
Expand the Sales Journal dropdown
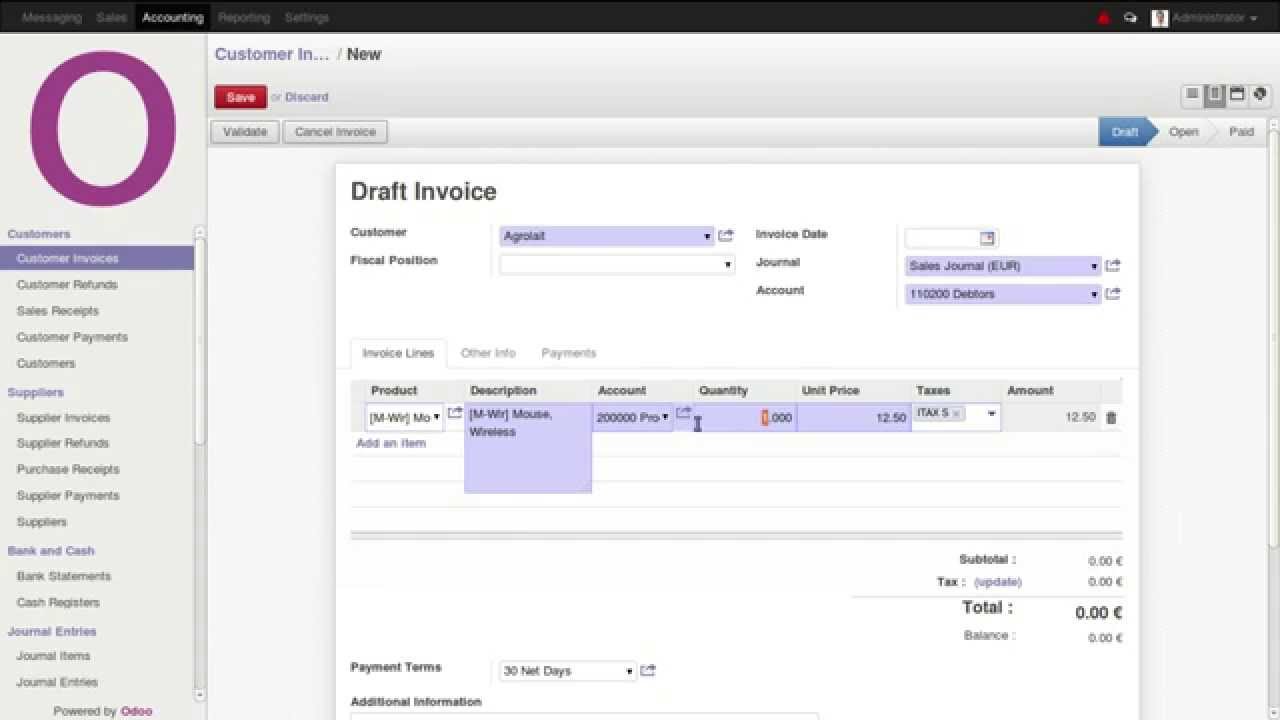click(1094, 267)
